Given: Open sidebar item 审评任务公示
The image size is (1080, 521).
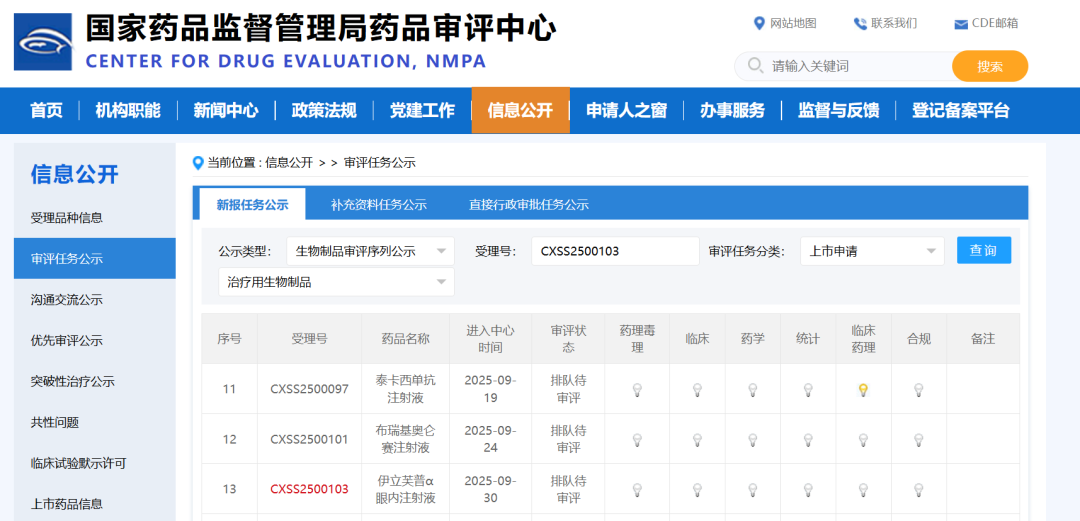Looking at the screenshot, I should [x=94, y=258].
